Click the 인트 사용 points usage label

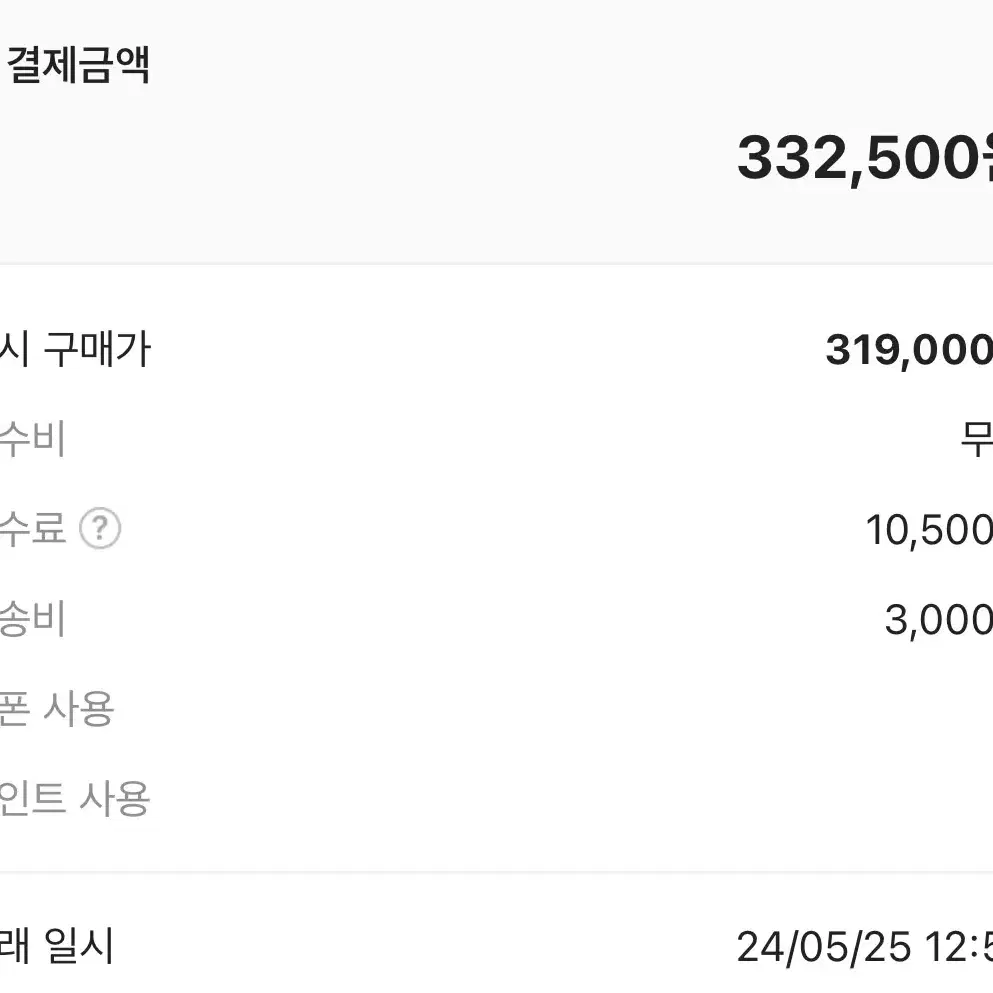click(75, 798)
